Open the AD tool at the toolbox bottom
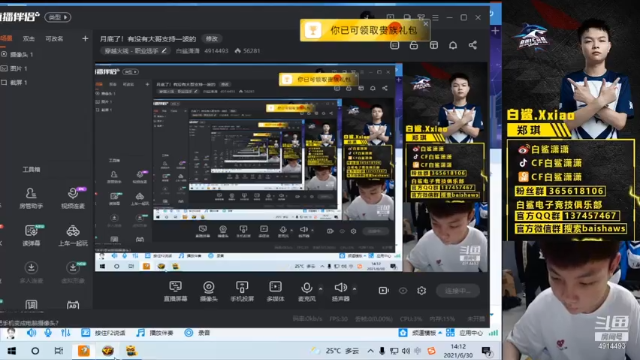Viewport: 640px width, 360px height. pos(73,304)
